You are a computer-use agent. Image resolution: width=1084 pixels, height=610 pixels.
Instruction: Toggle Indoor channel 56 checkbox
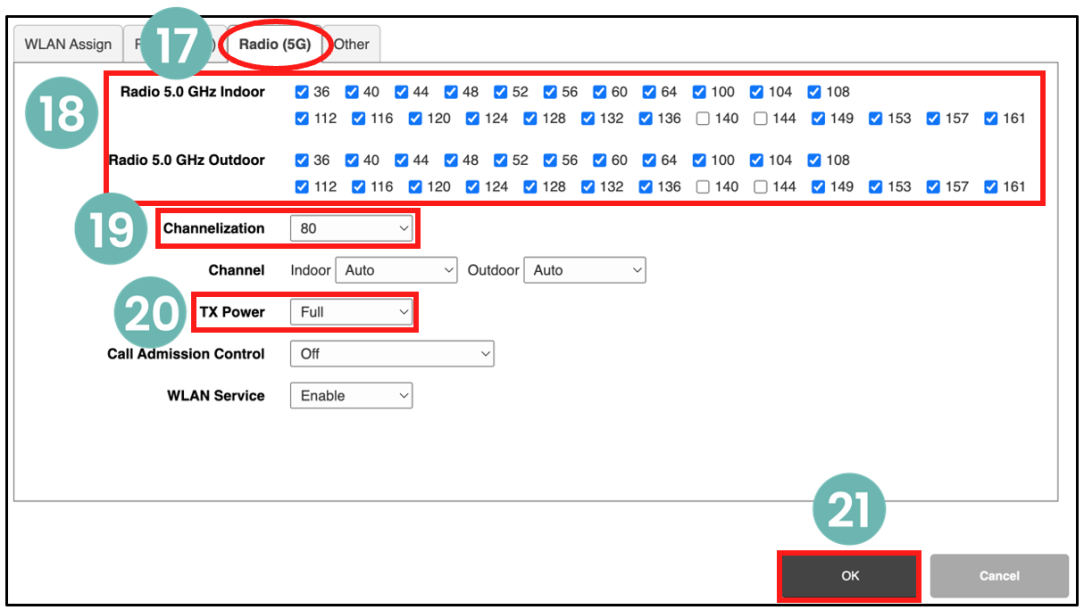(550, 92)
